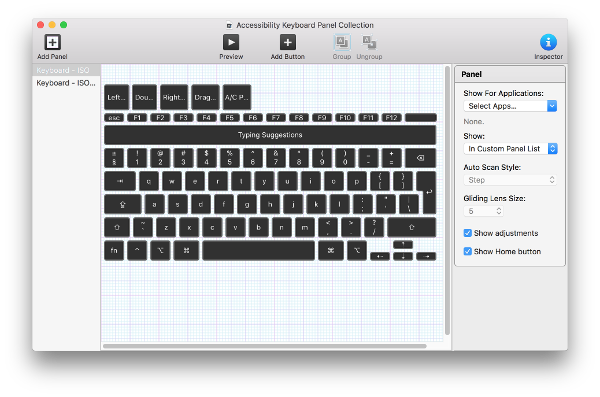
Task: Select the m key
Action: (305, 227)
